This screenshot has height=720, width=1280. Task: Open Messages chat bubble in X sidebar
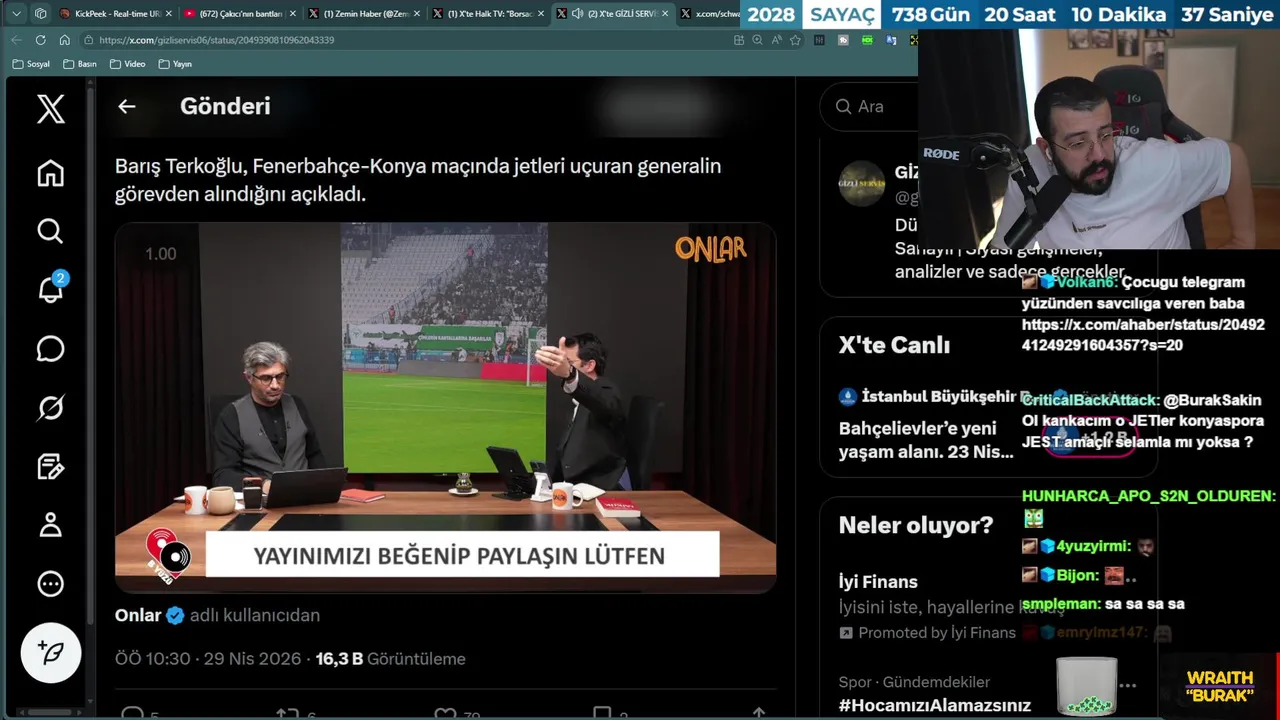(x=51, y=349)
